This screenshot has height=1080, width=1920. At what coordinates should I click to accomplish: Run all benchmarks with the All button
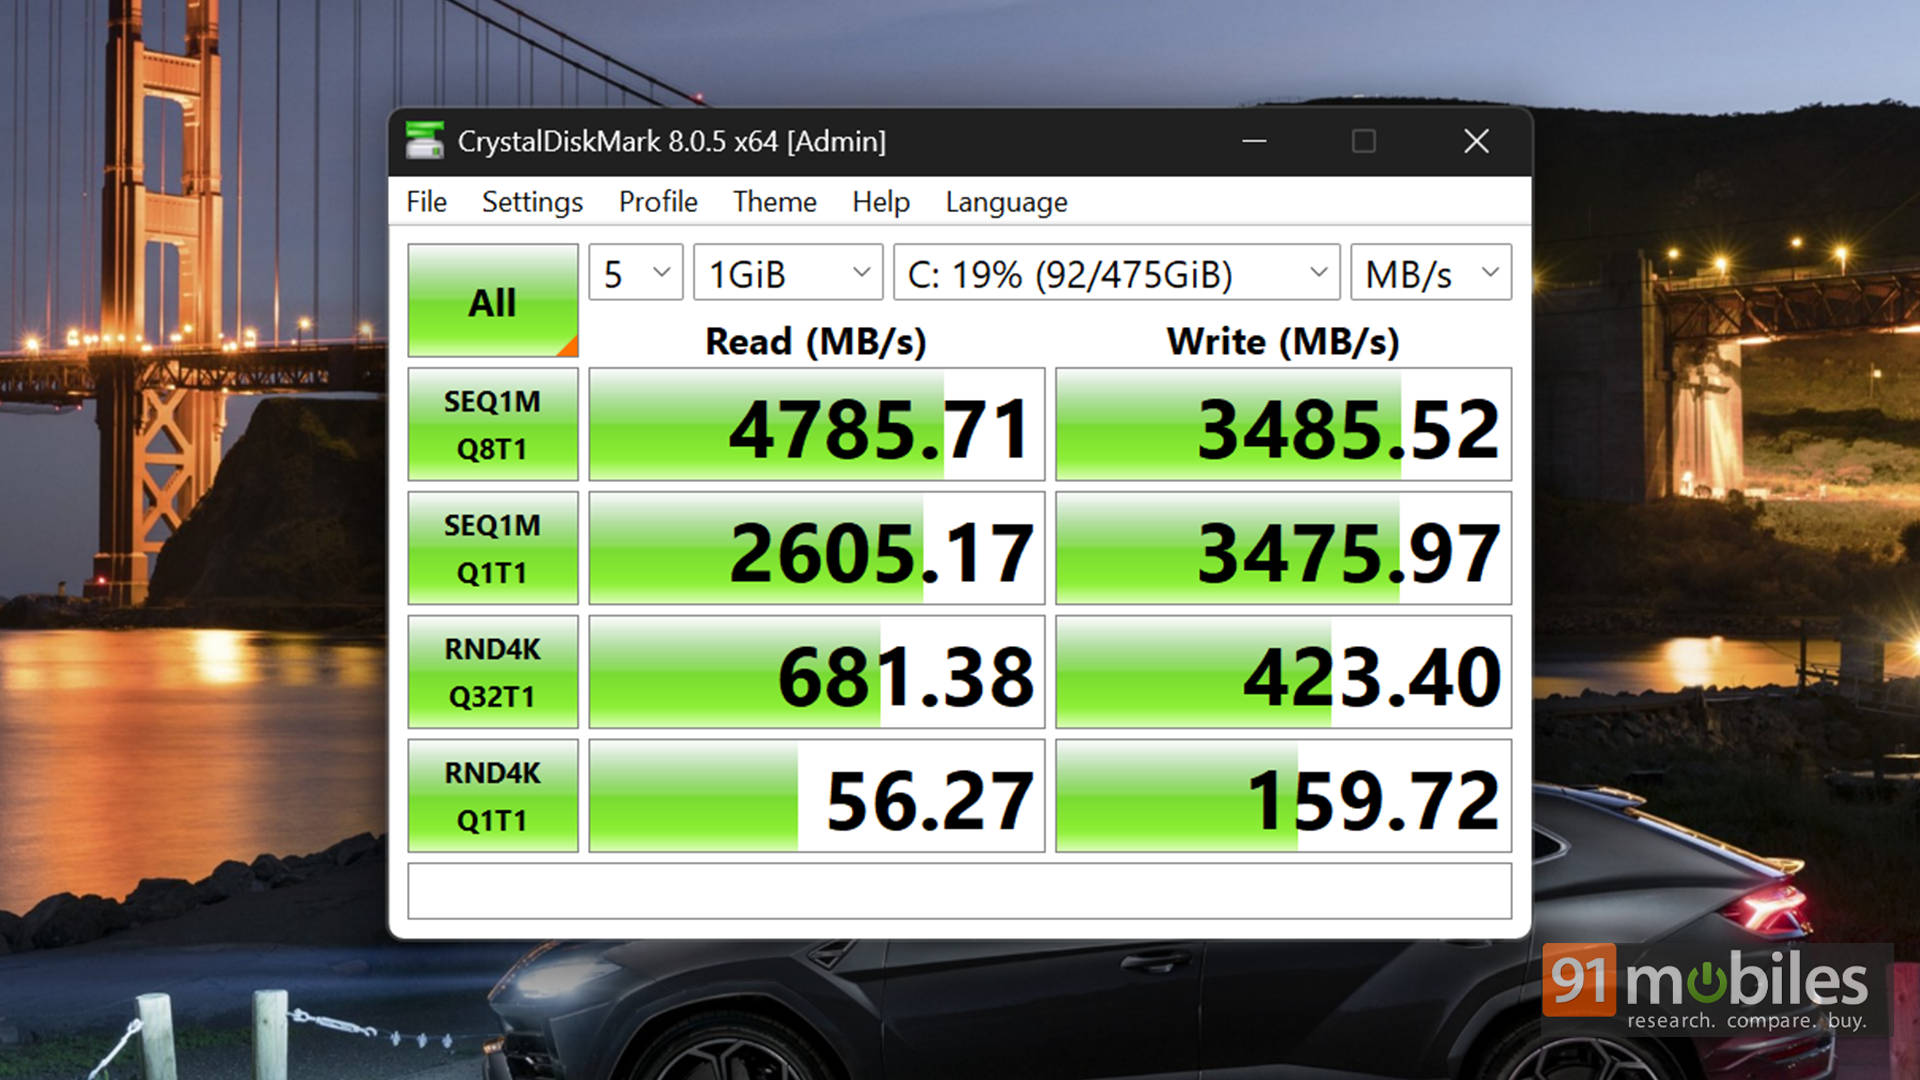[x=492, y=301]
